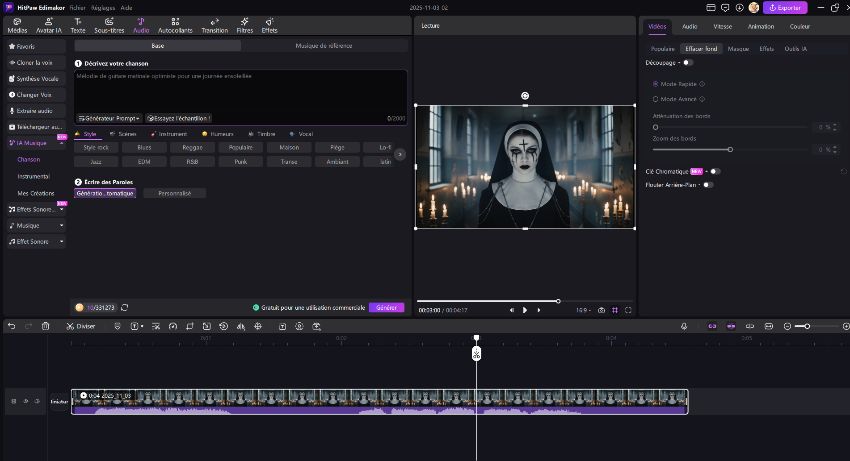Click the undo arrow in timeline toolbar

pos(12,326)
